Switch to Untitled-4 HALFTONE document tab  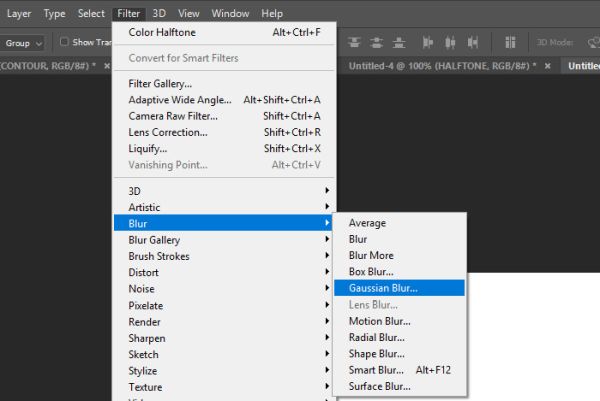(x=442, y=66)
